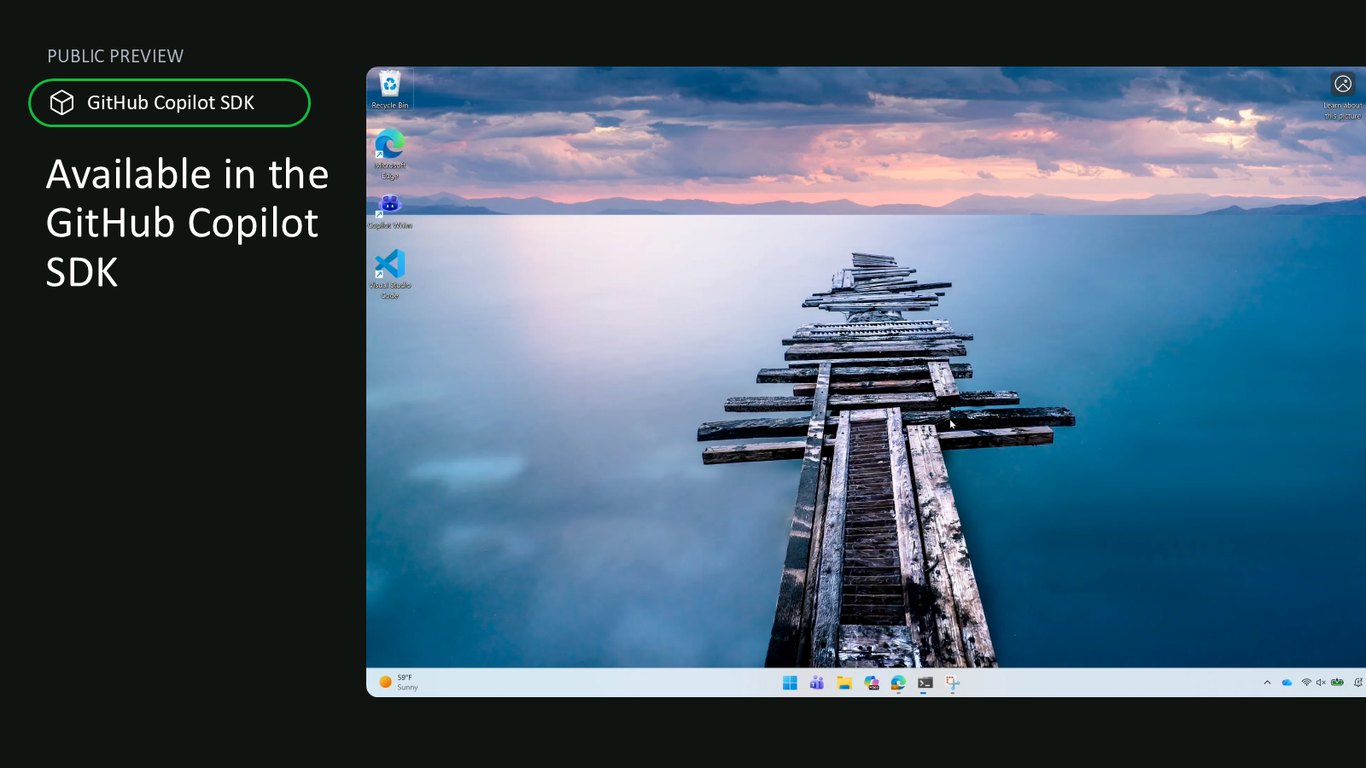Image resolution: width=1366 pixels, height=768 pixels.
Task: Open the OneDrive cloud tray icon
Action: tap(1287, 682)
